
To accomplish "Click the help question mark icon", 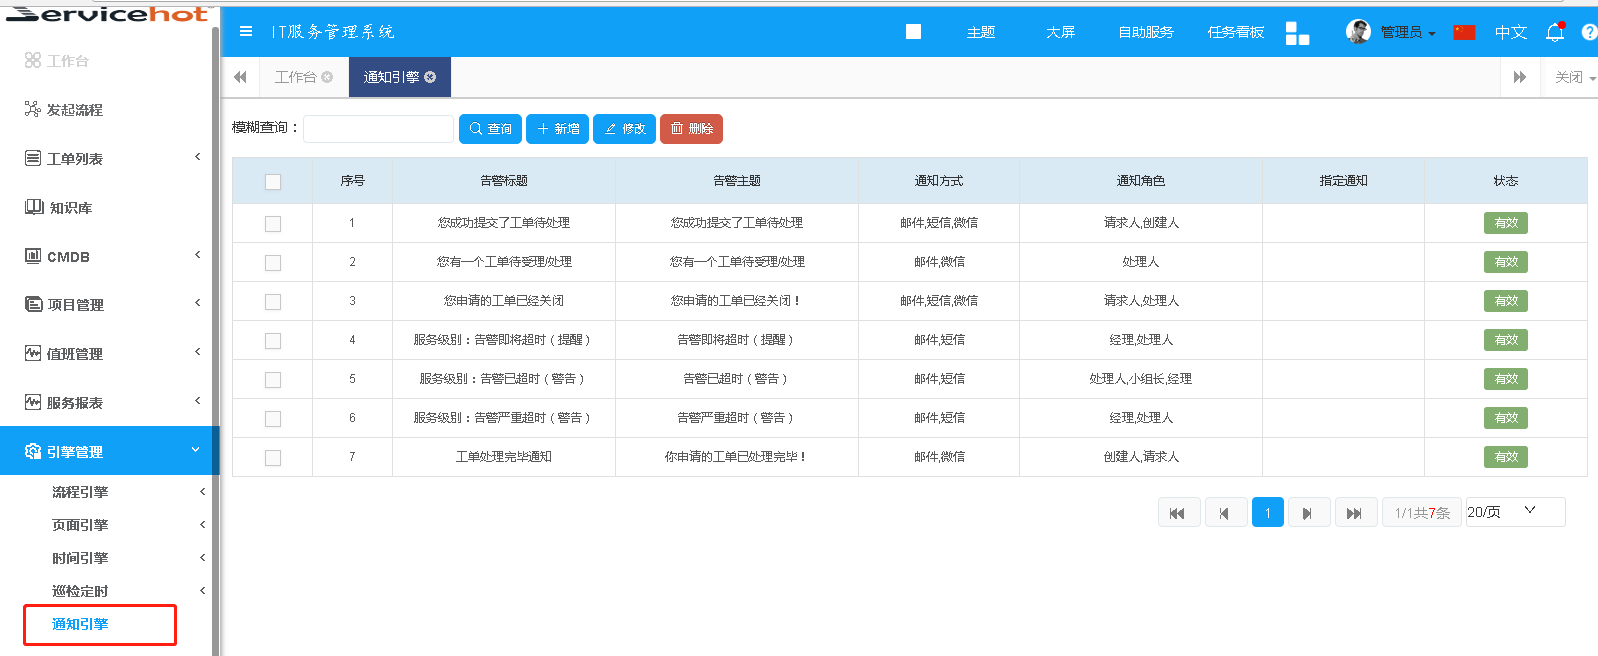I will [1588, 32].
